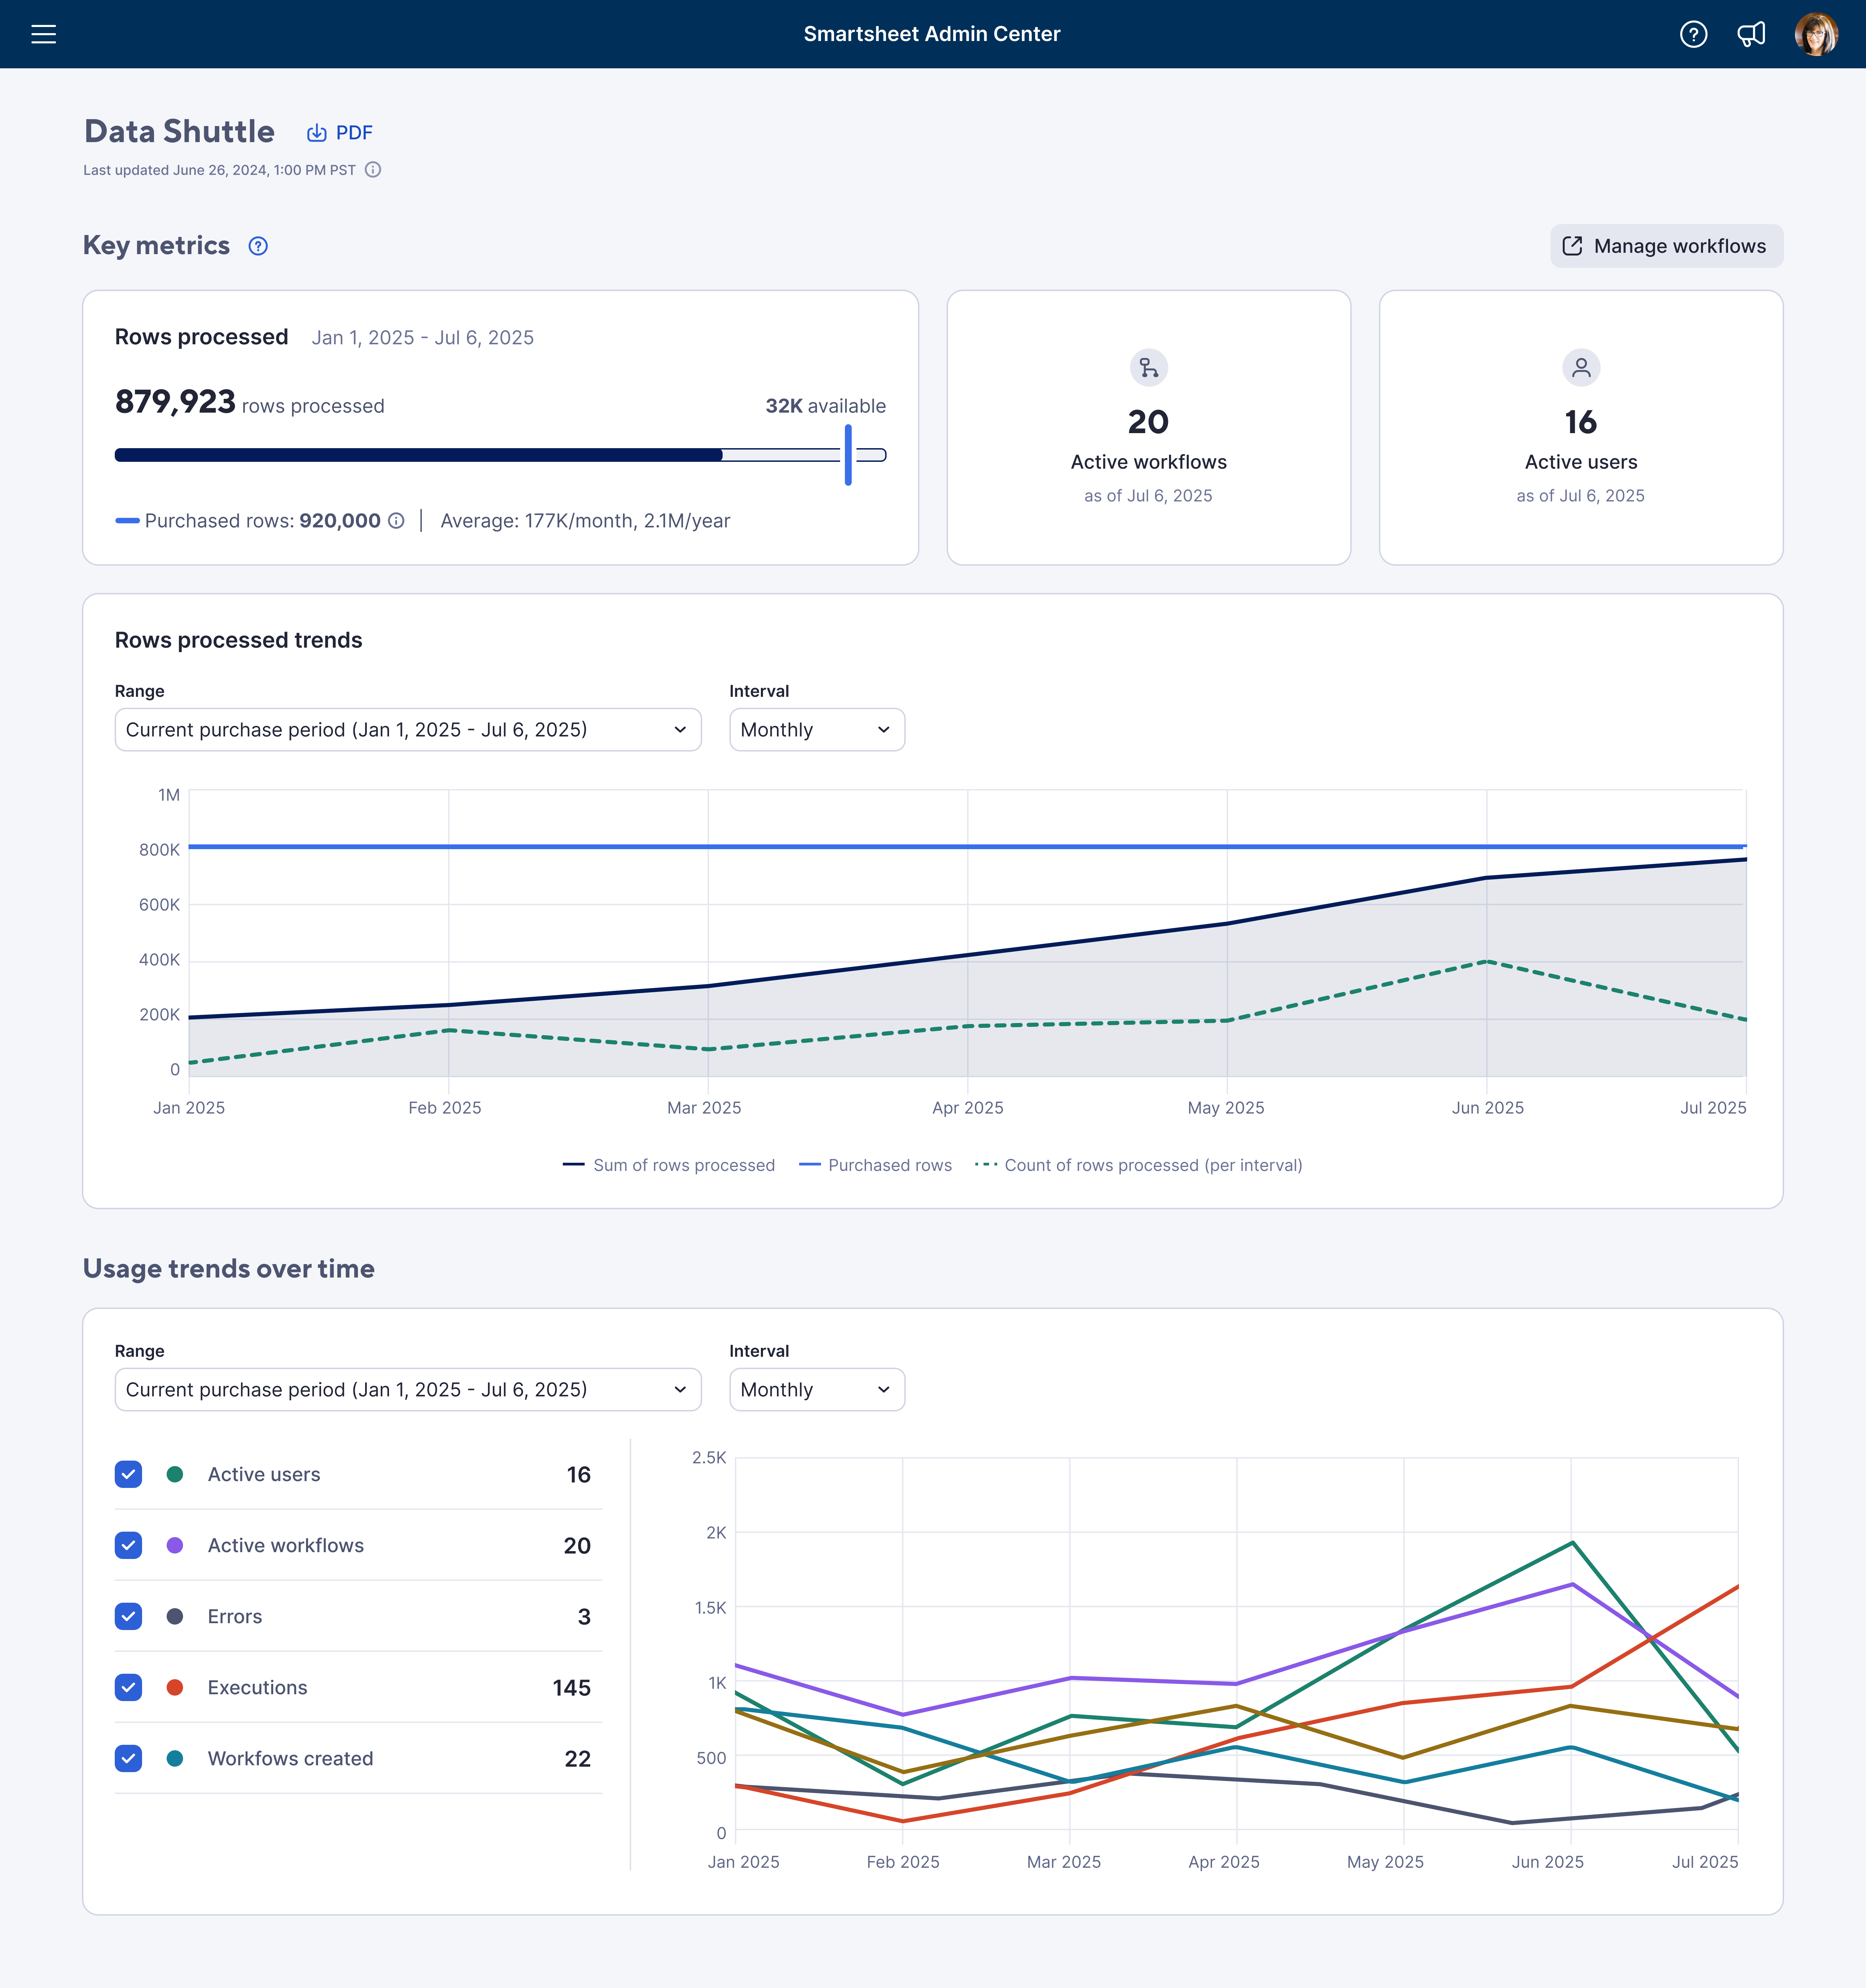Open the help question mark icon in header

(1693, 34)
